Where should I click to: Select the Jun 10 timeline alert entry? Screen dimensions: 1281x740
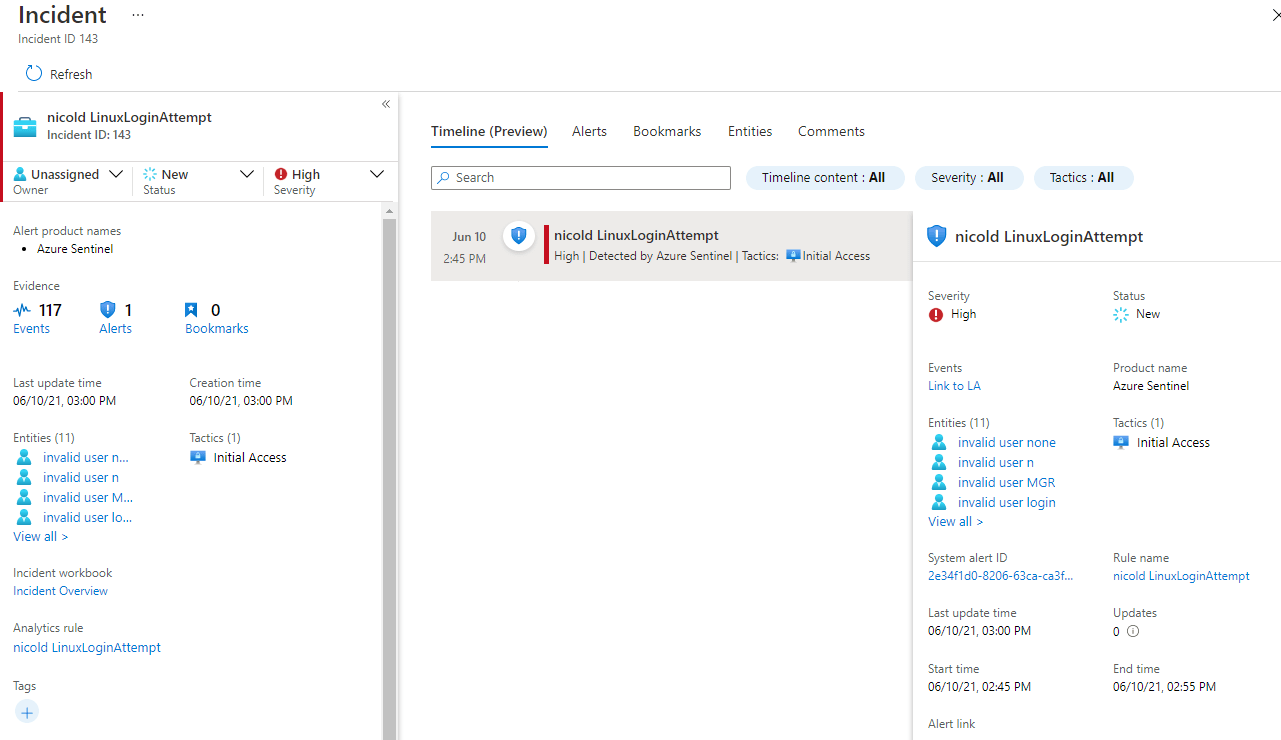coord(671,246)
